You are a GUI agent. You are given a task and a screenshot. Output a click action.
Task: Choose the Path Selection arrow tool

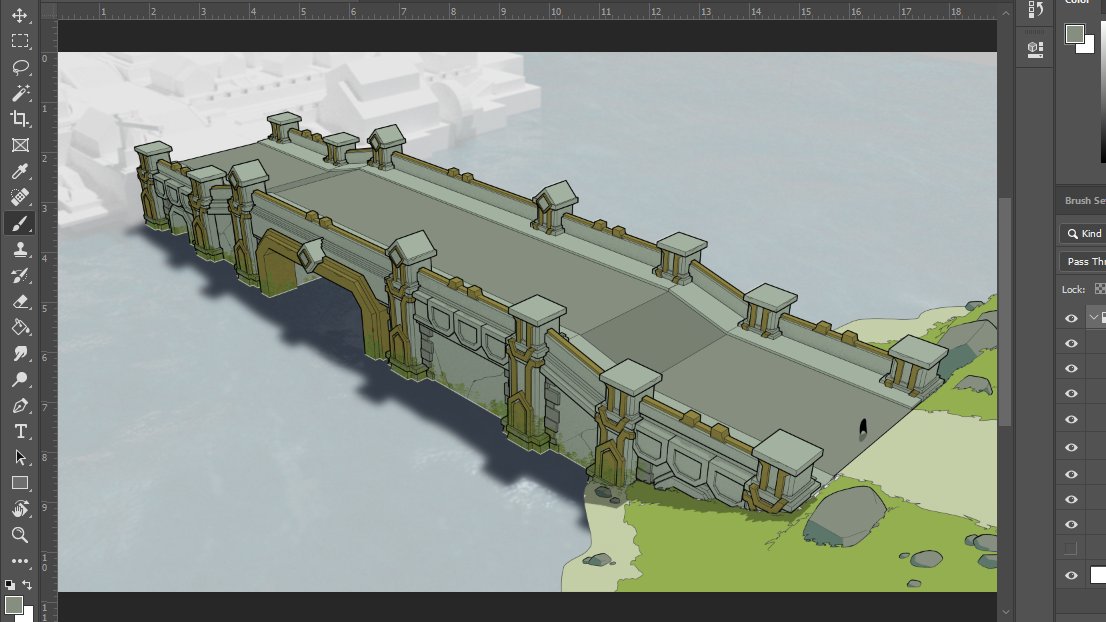pyautogui.click(x=20, y=458)
